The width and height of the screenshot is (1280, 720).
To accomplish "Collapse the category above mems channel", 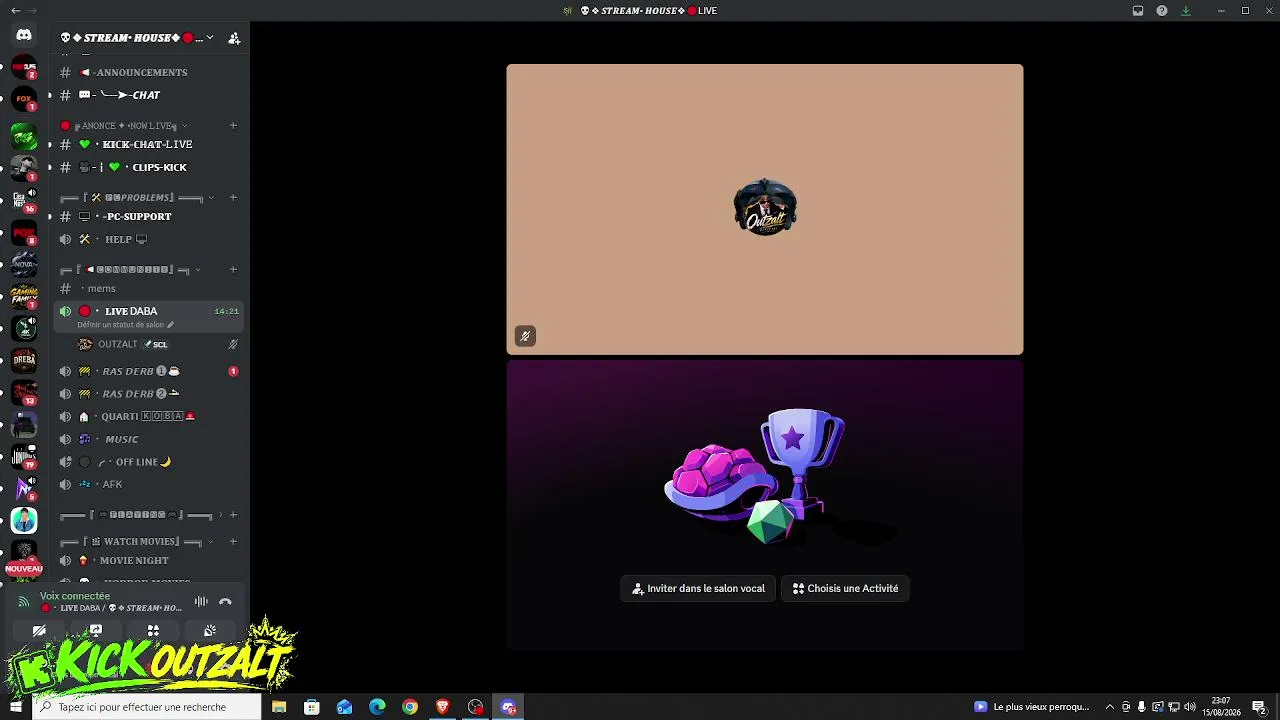I will pos(130,269).
